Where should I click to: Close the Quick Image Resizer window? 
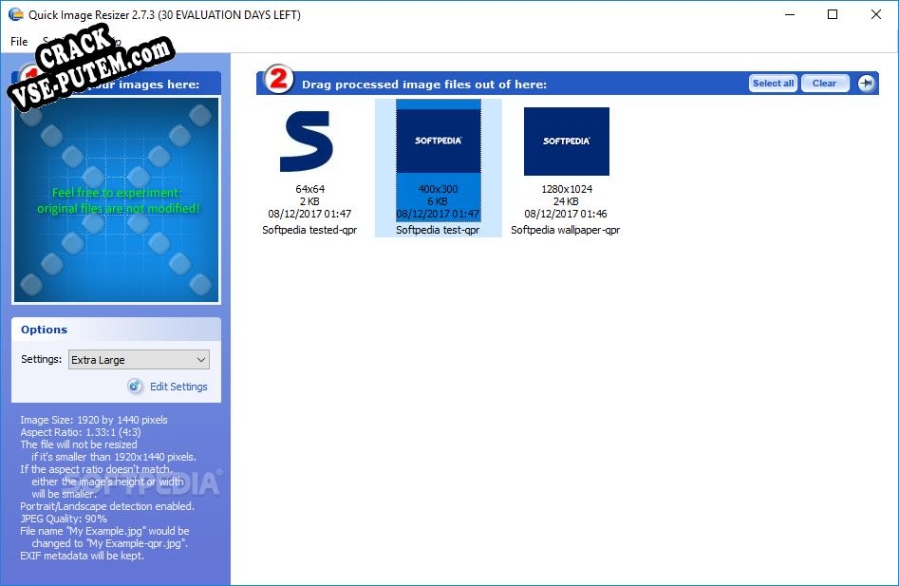click(x=877, y=15)
